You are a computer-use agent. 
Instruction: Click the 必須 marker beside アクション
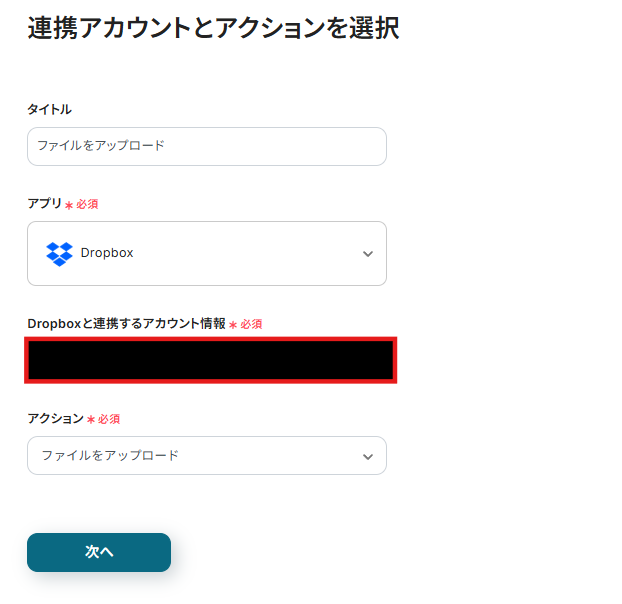pyautogui.click(x=109, y=419)
